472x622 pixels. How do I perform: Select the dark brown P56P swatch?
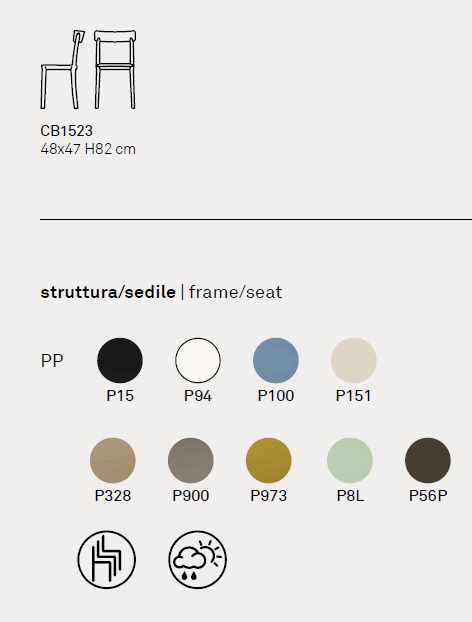tap(428, 460)
